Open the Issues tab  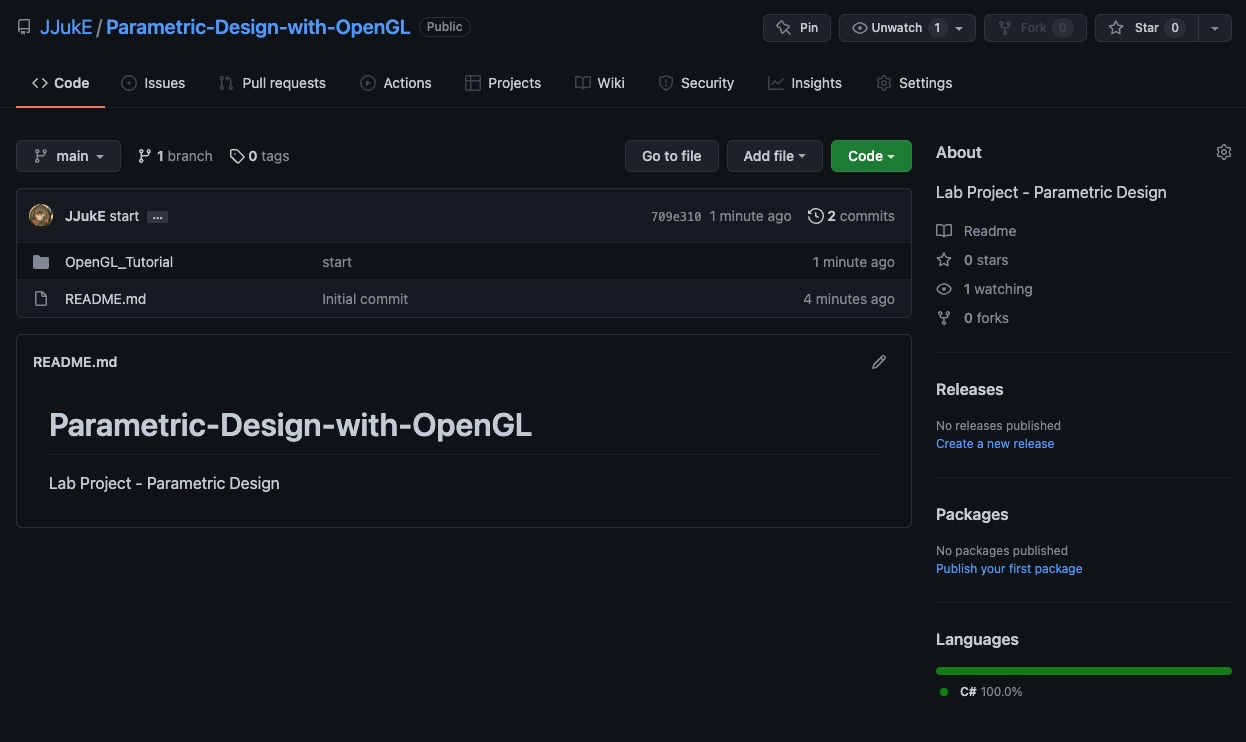point(153,83)
